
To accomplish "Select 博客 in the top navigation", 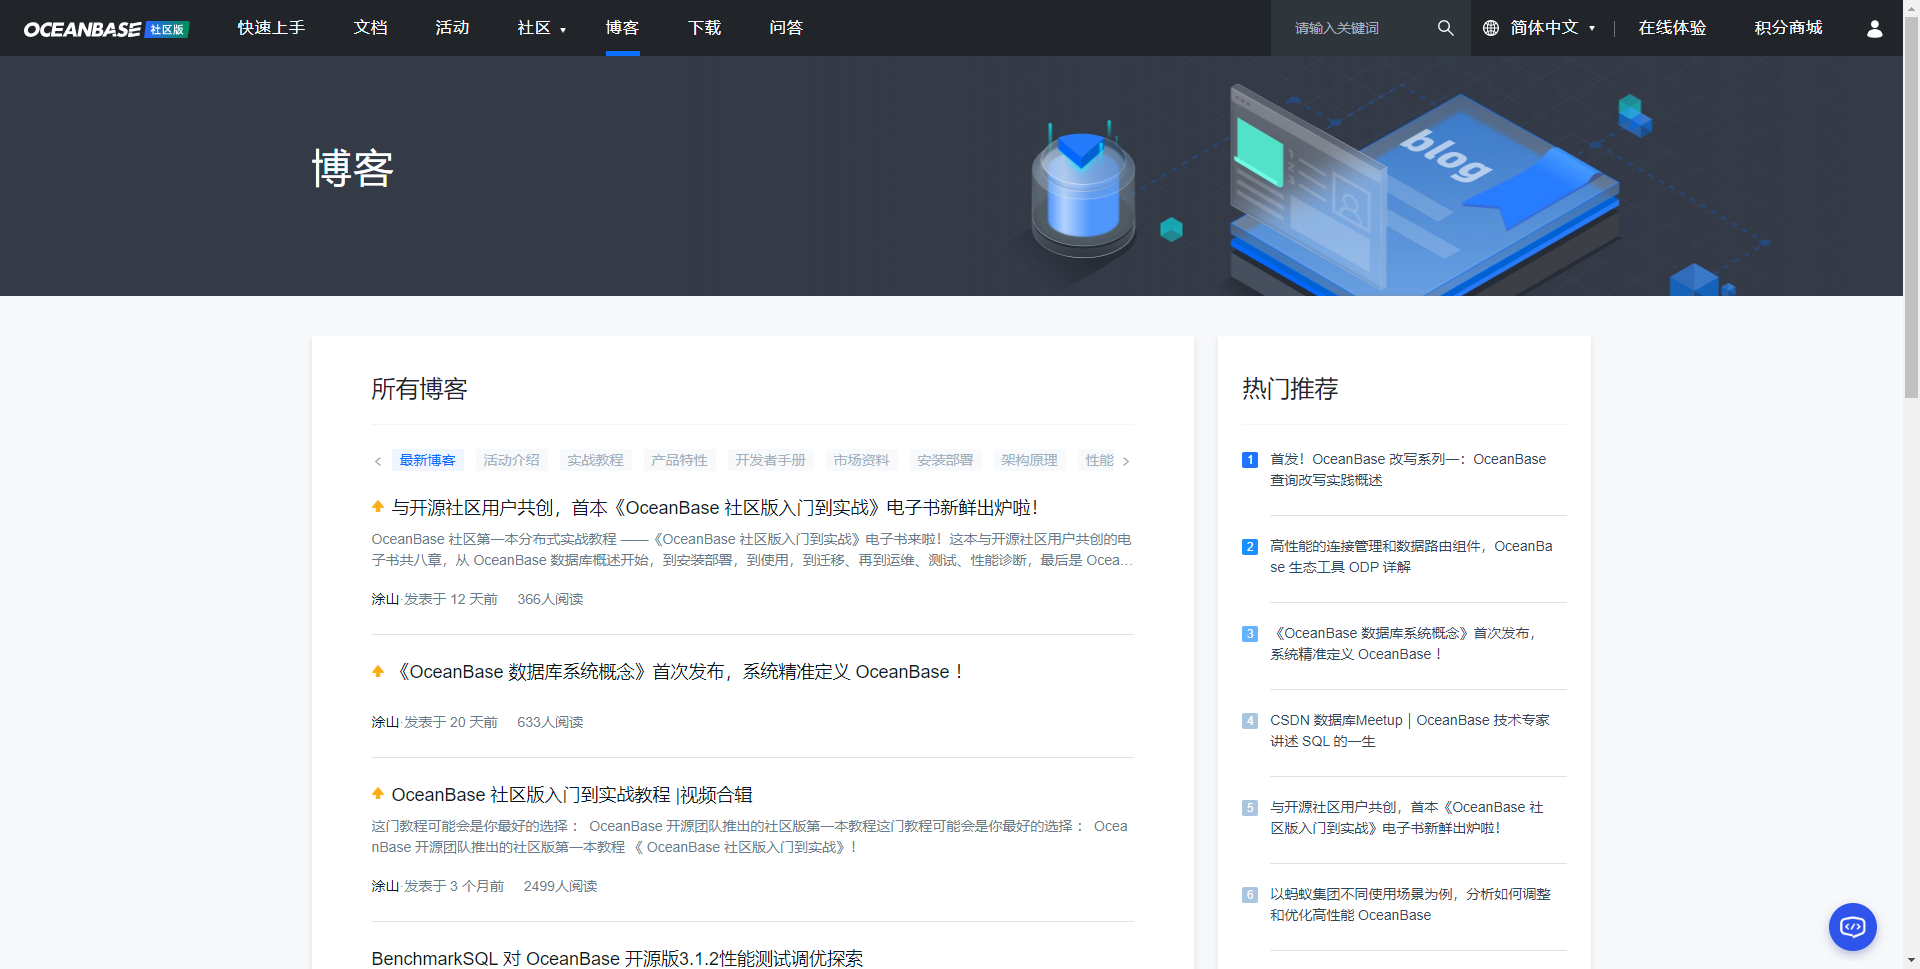I will coord(622,28).
